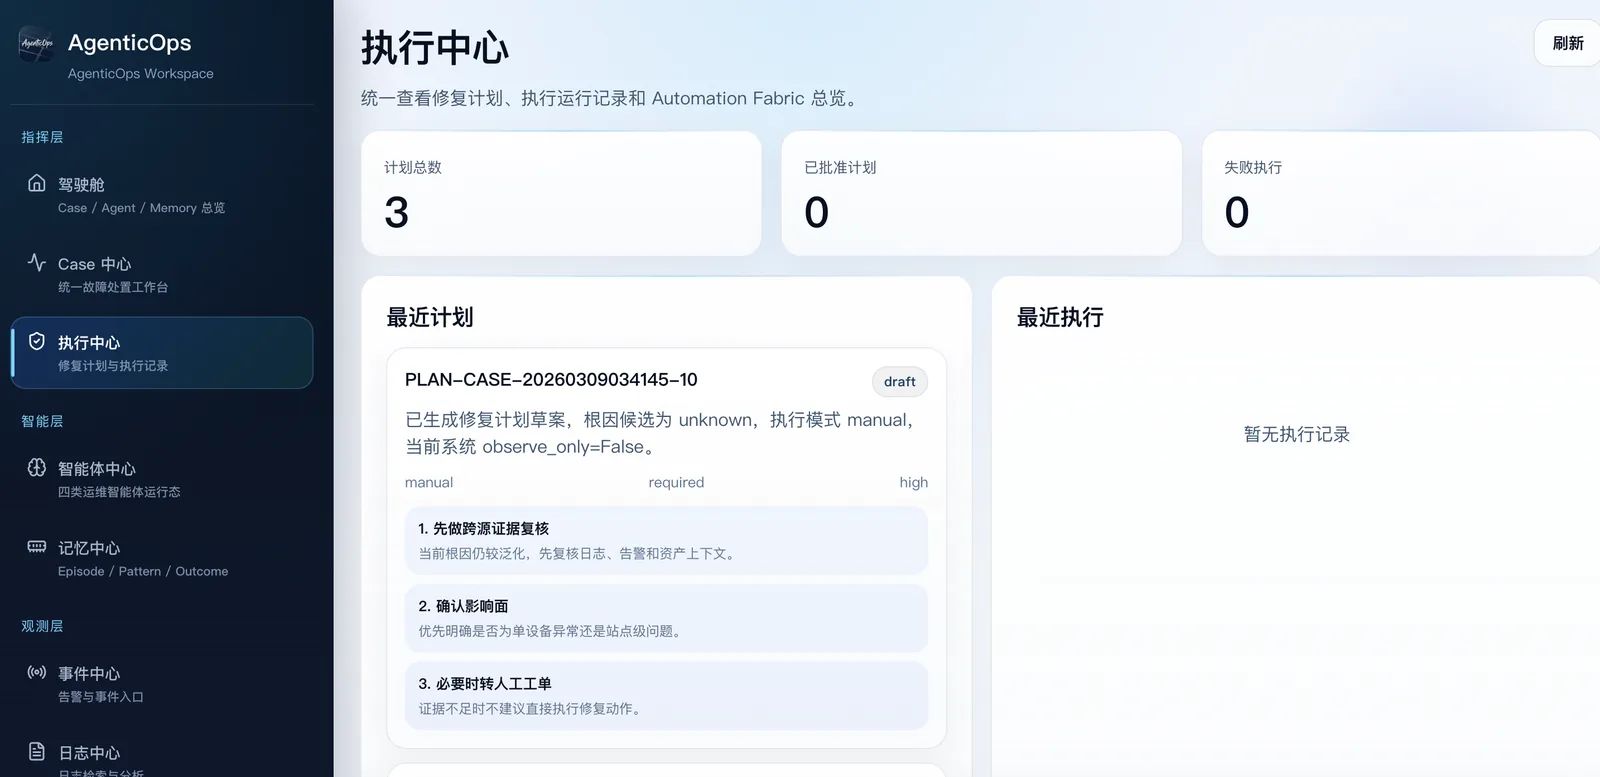The image size is (1600, 777).
Task: Click the 执行中心 shield icon
Action: [37, 341]
